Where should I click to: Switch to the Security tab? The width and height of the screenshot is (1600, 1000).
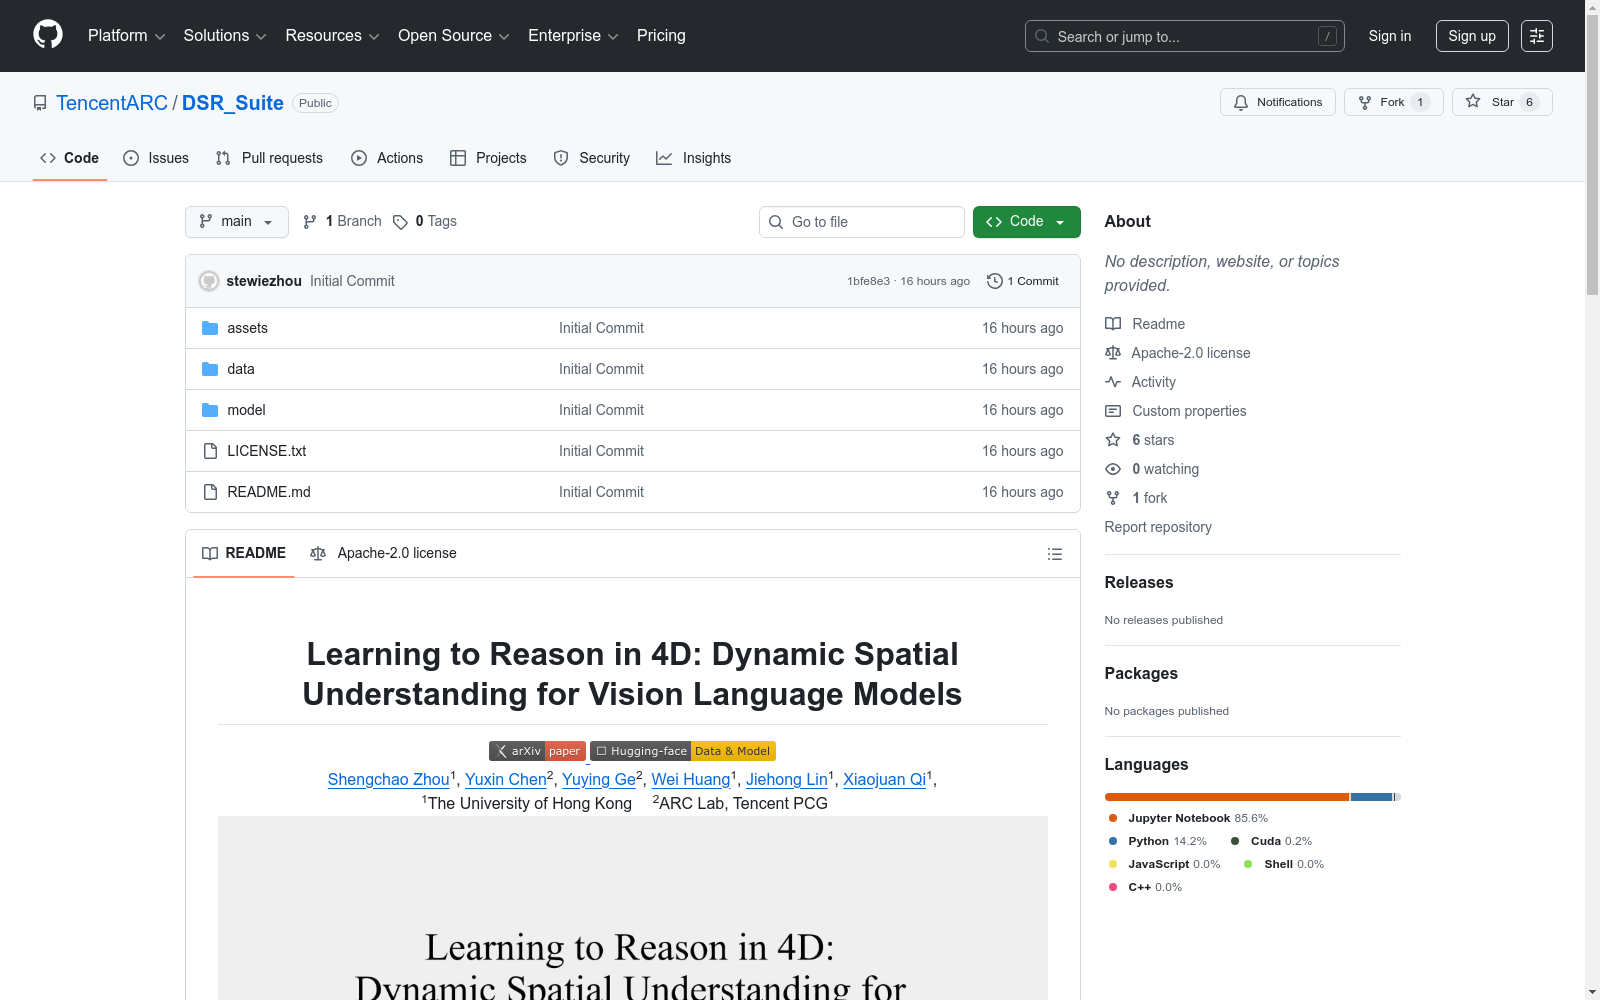coord(592,158)
